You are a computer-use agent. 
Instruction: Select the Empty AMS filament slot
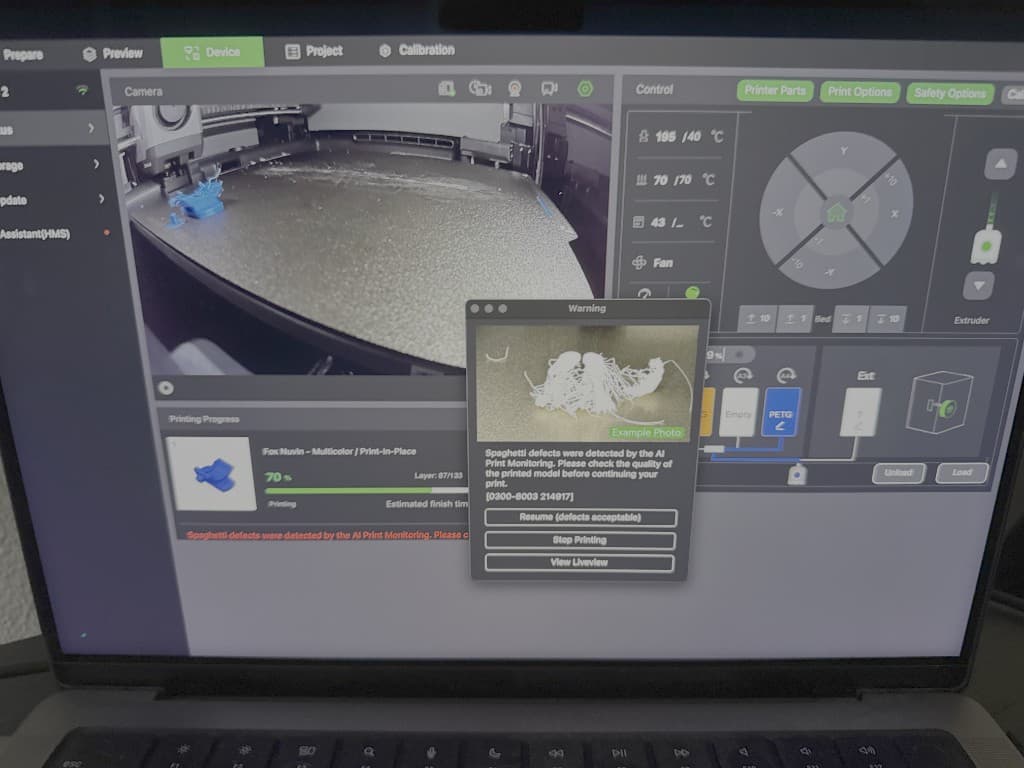click(x=738, y=413)
